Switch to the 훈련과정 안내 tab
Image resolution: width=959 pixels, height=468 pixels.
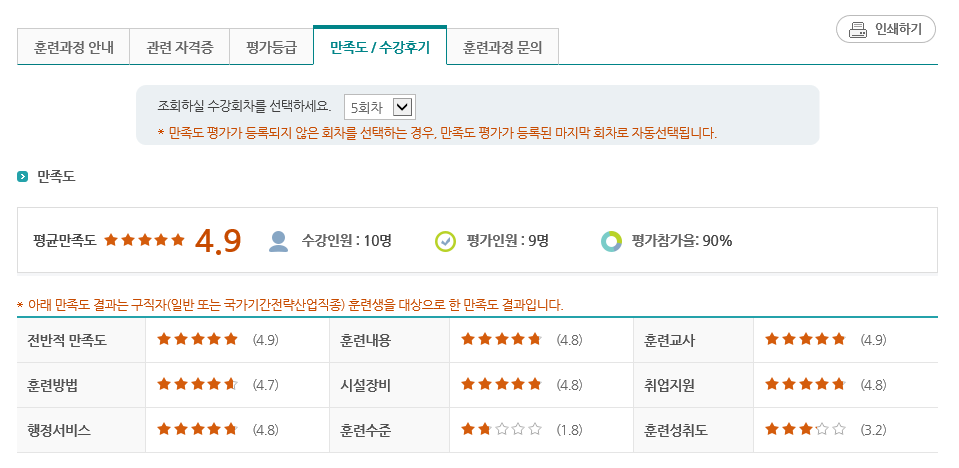point(73,47)
